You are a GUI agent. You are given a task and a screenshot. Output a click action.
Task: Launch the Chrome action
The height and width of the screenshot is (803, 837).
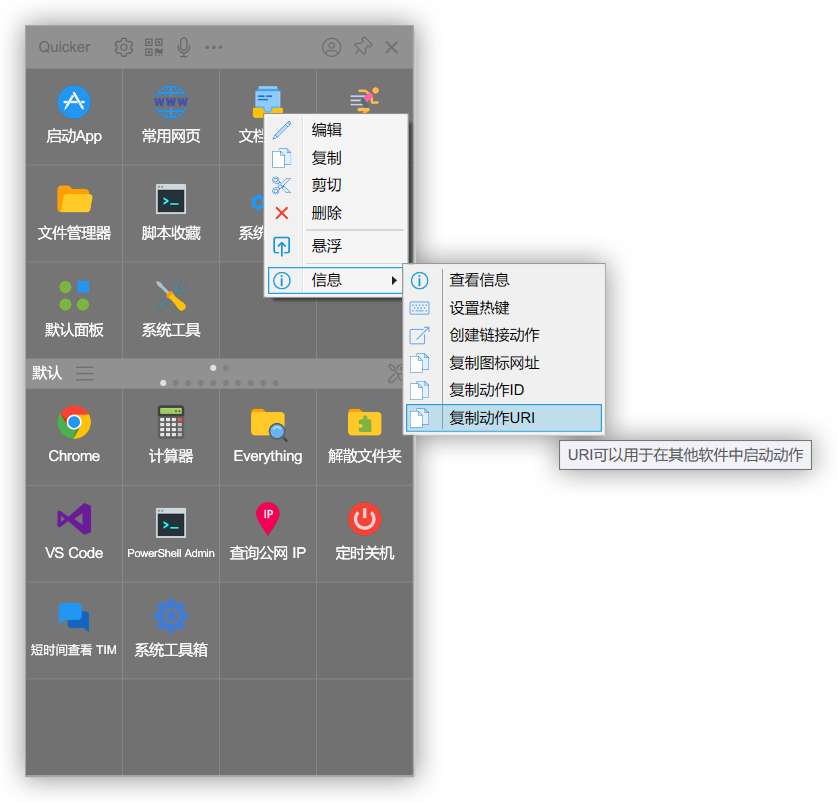pyautogui.click(x=74, y=437)
